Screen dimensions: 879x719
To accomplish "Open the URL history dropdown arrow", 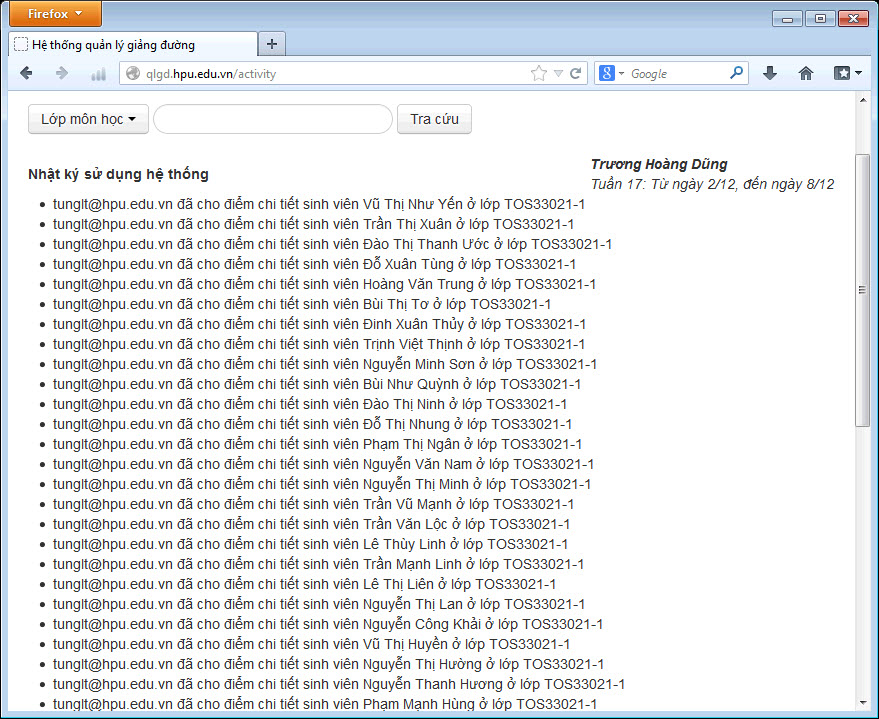I will [558, 73].
